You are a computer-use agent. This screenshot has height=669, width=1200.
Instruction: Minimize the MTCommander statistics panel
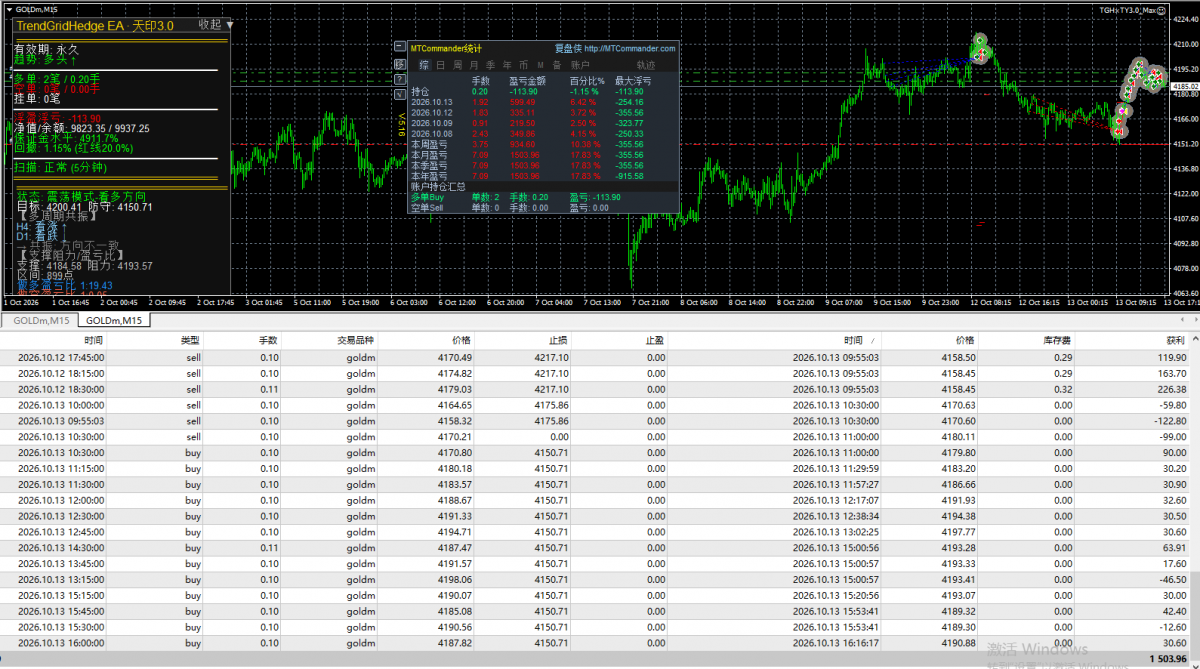point(399,47)
